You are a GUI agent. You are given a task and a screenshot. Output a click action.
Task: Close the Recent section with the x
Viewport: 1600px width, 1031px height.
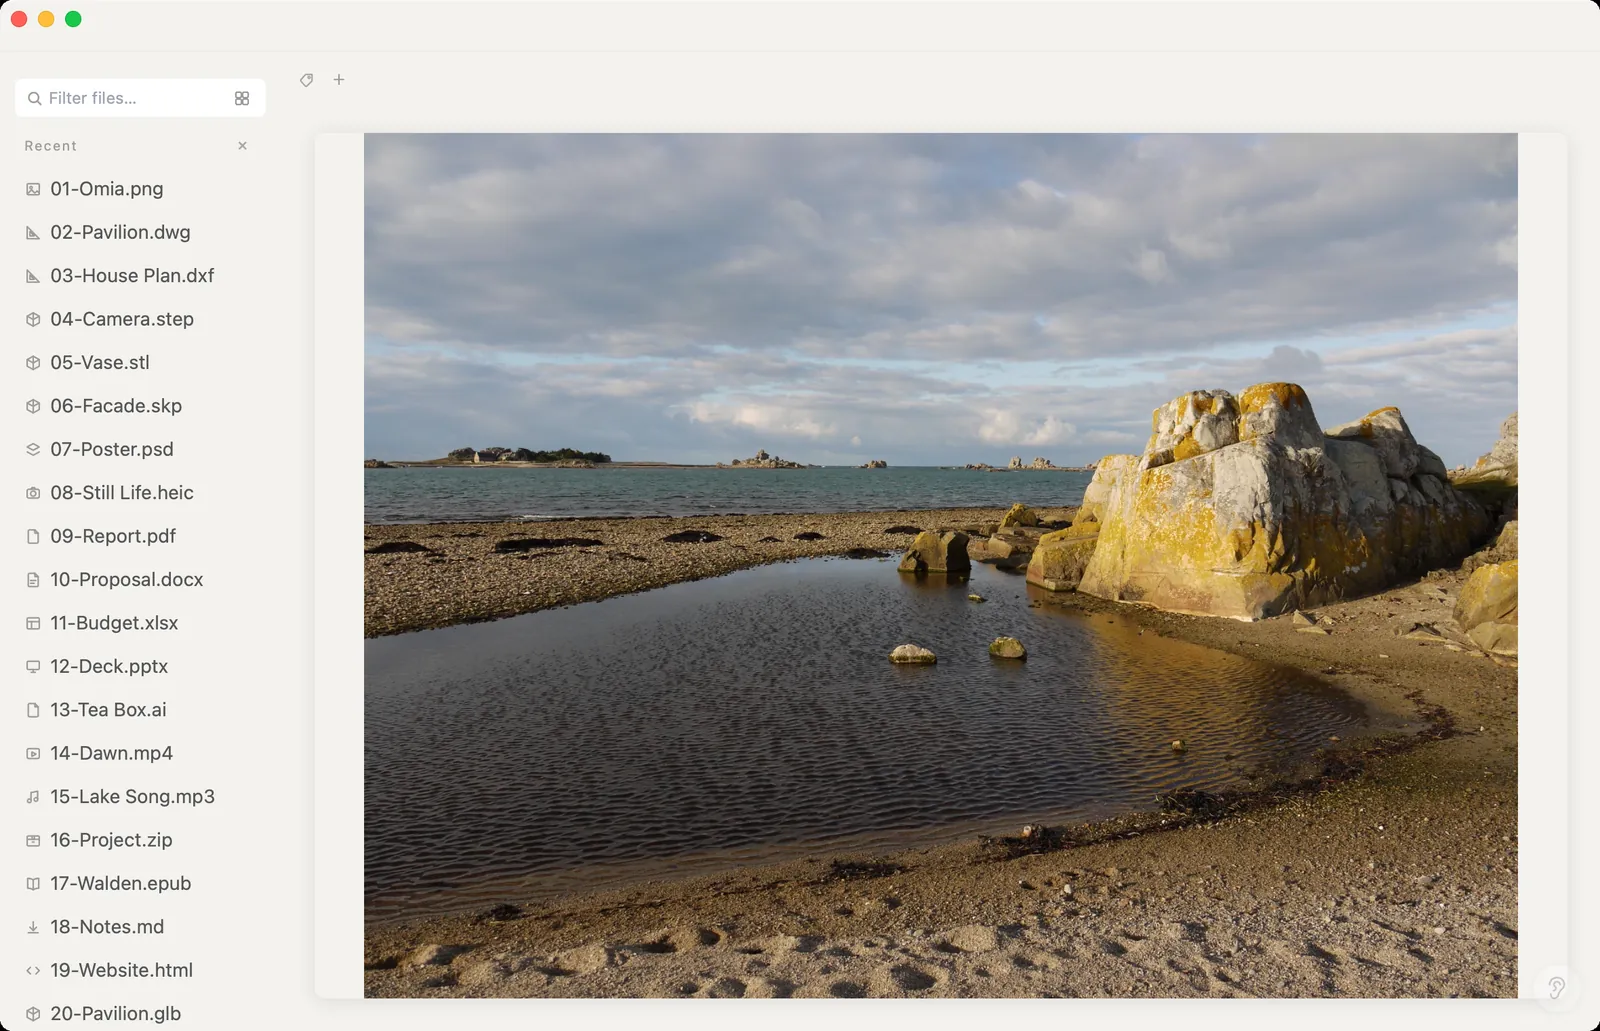(x=242, y=146)
